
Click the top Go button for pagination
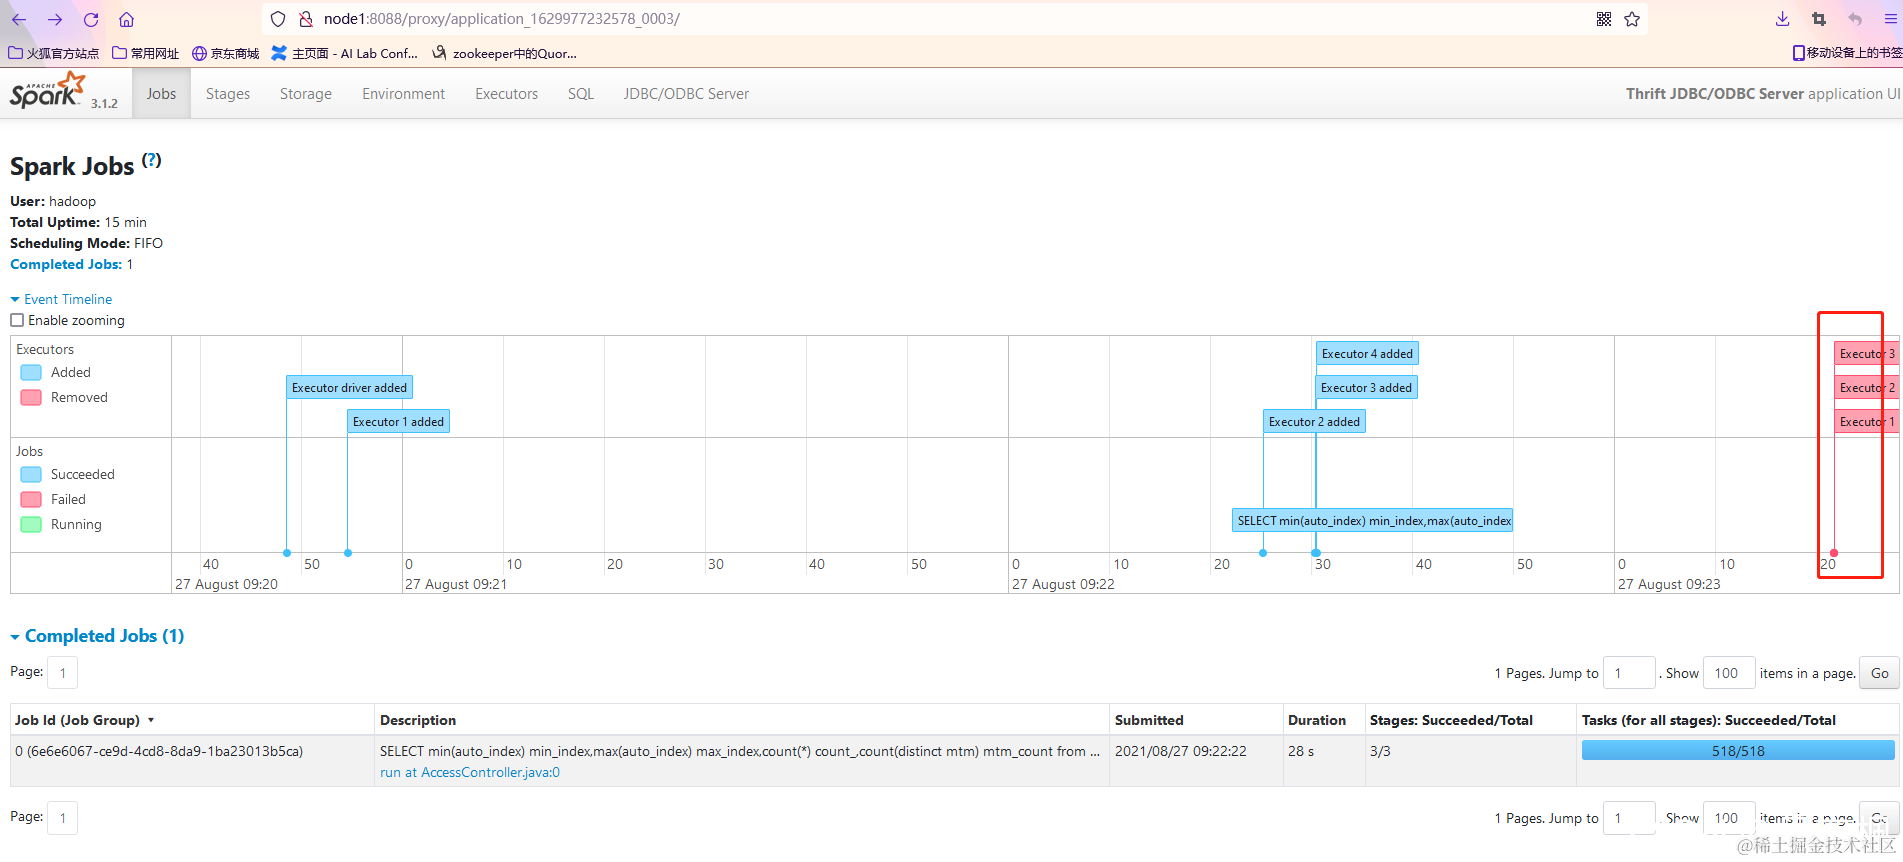1880,673
